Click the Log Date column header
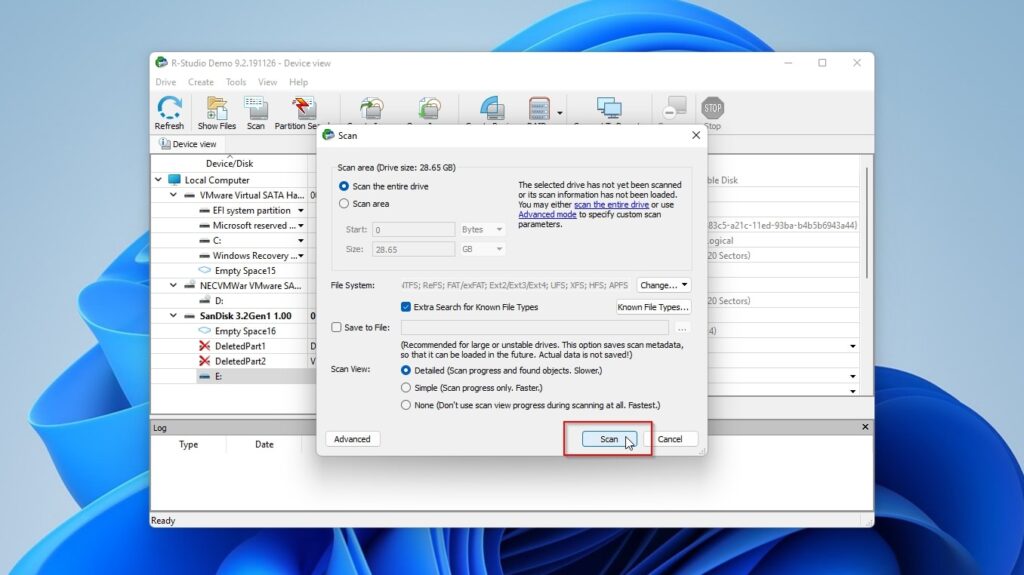Viewport: 1024px width, 575px height. (x=264, y=444)
